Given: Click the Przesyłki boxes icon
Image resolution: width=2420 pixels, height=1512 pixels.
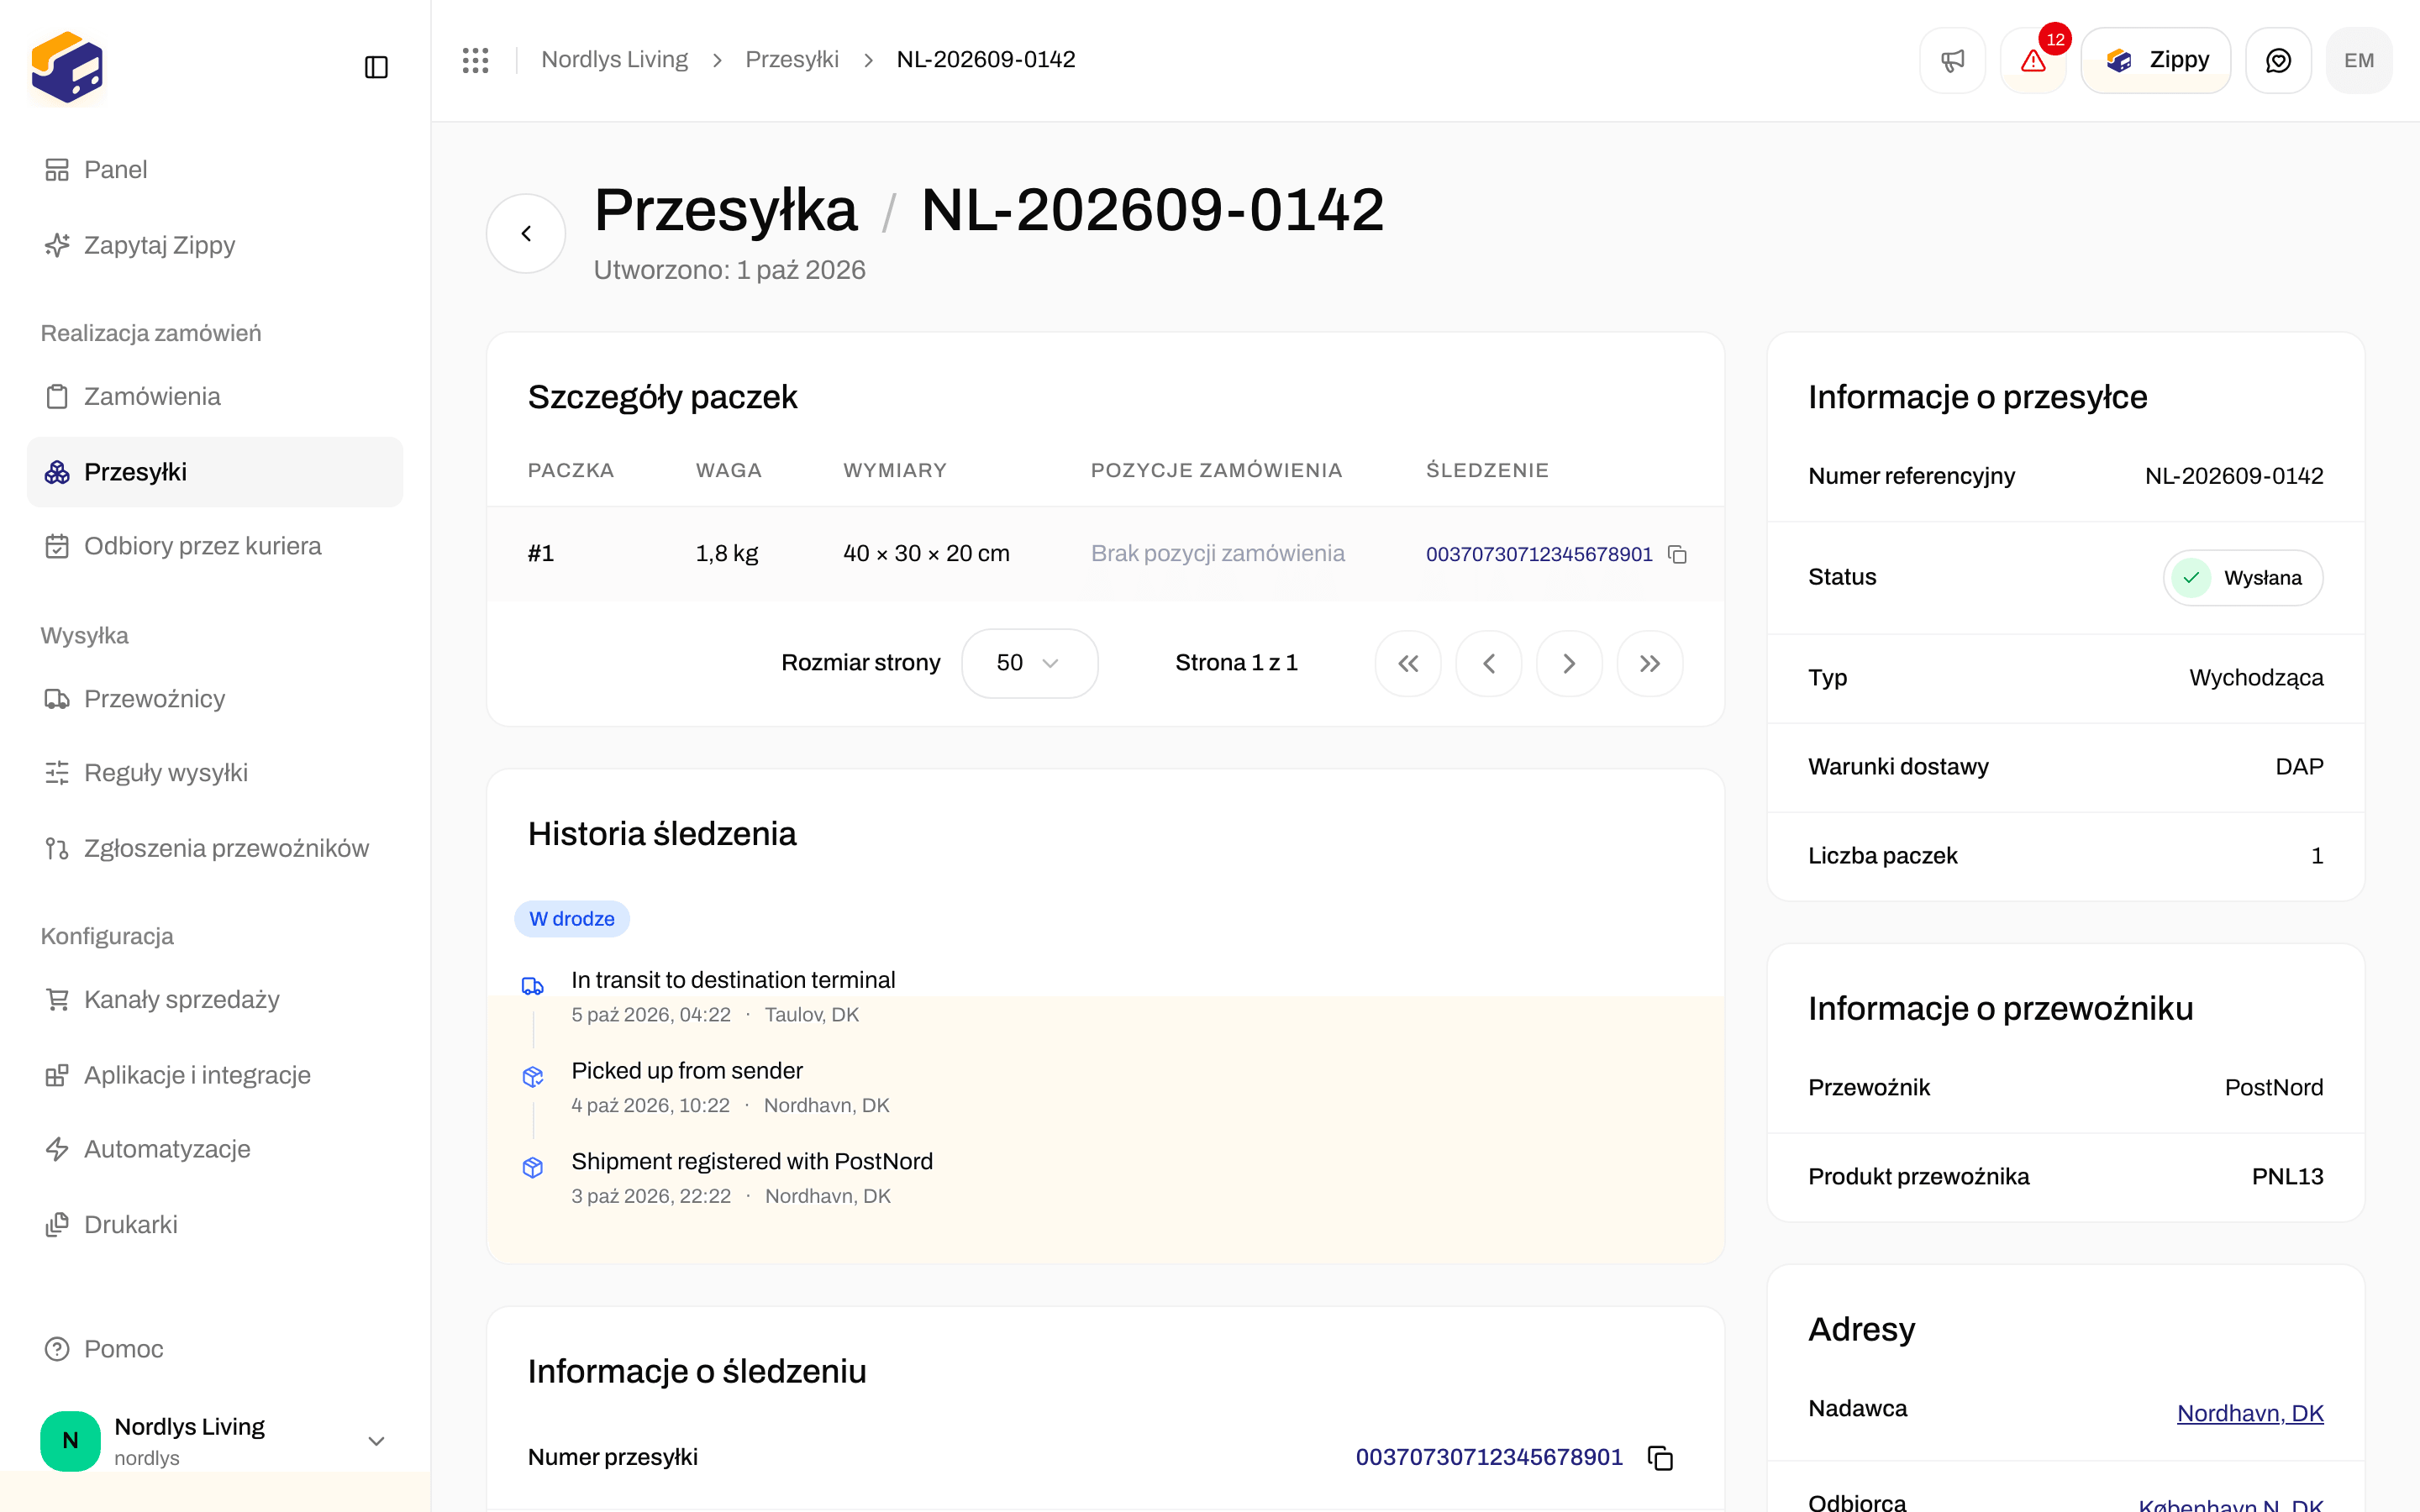Looking at the screenshot, I should point(57,472).
